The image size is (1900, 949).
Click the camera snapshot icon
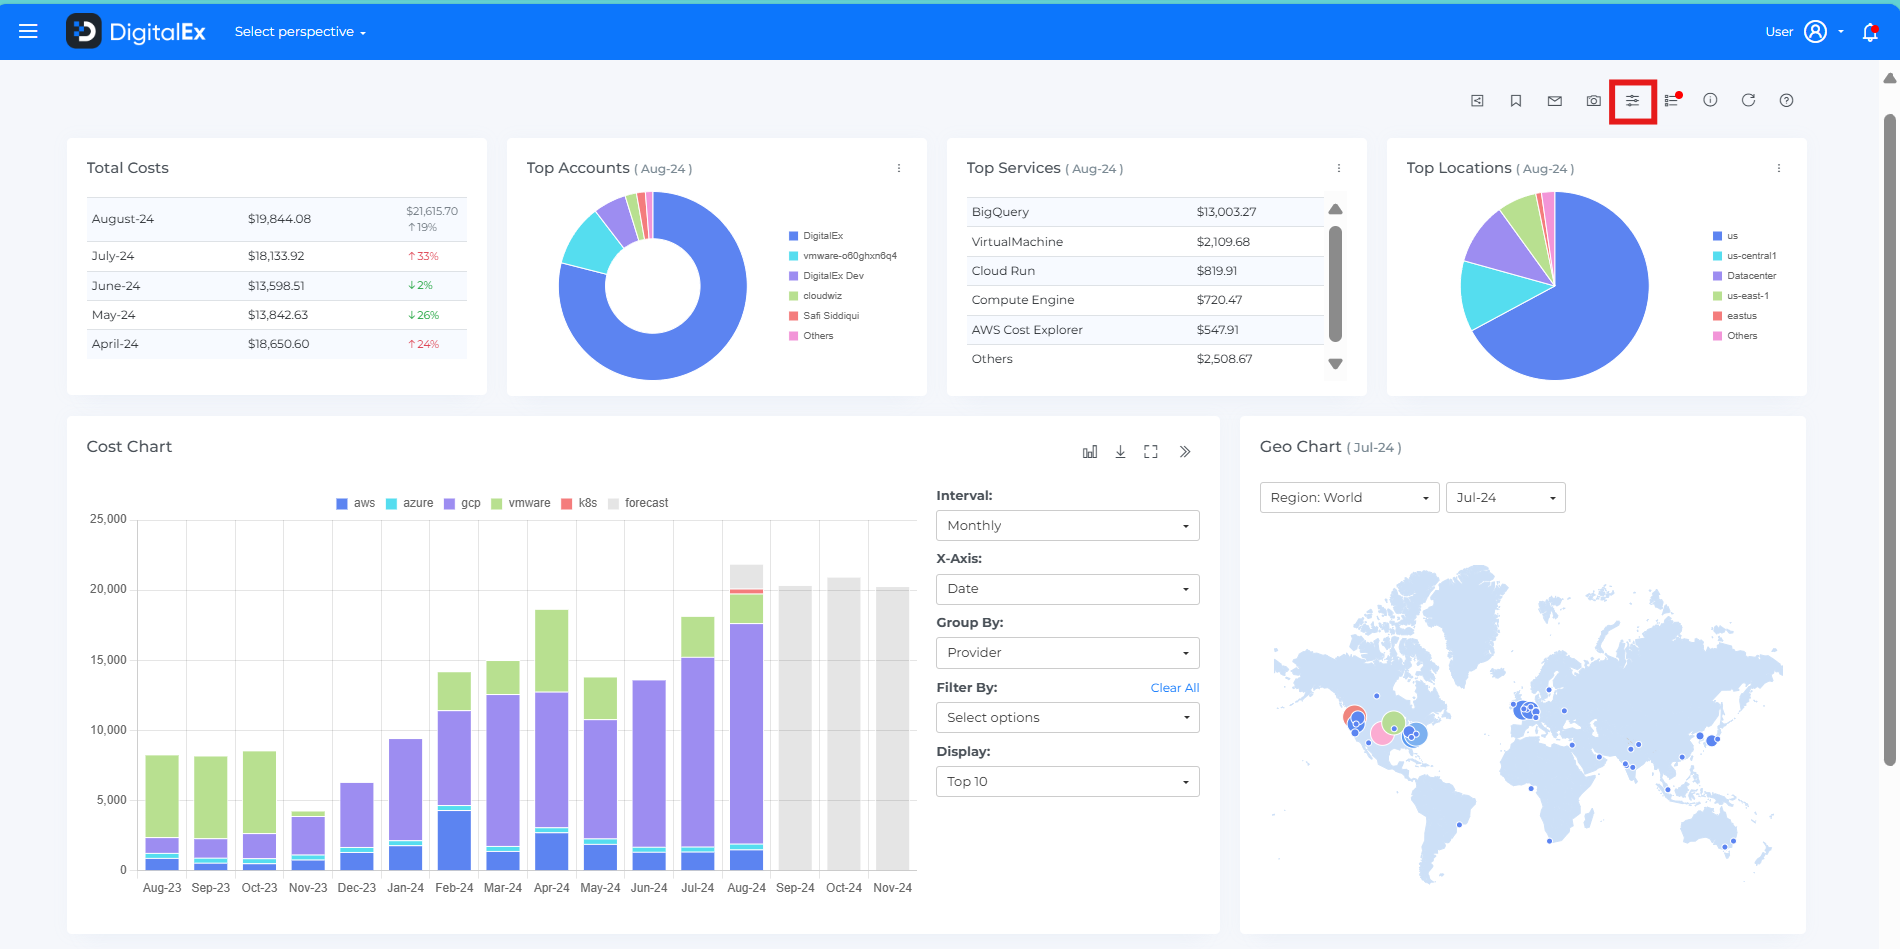coord(1594,101)
